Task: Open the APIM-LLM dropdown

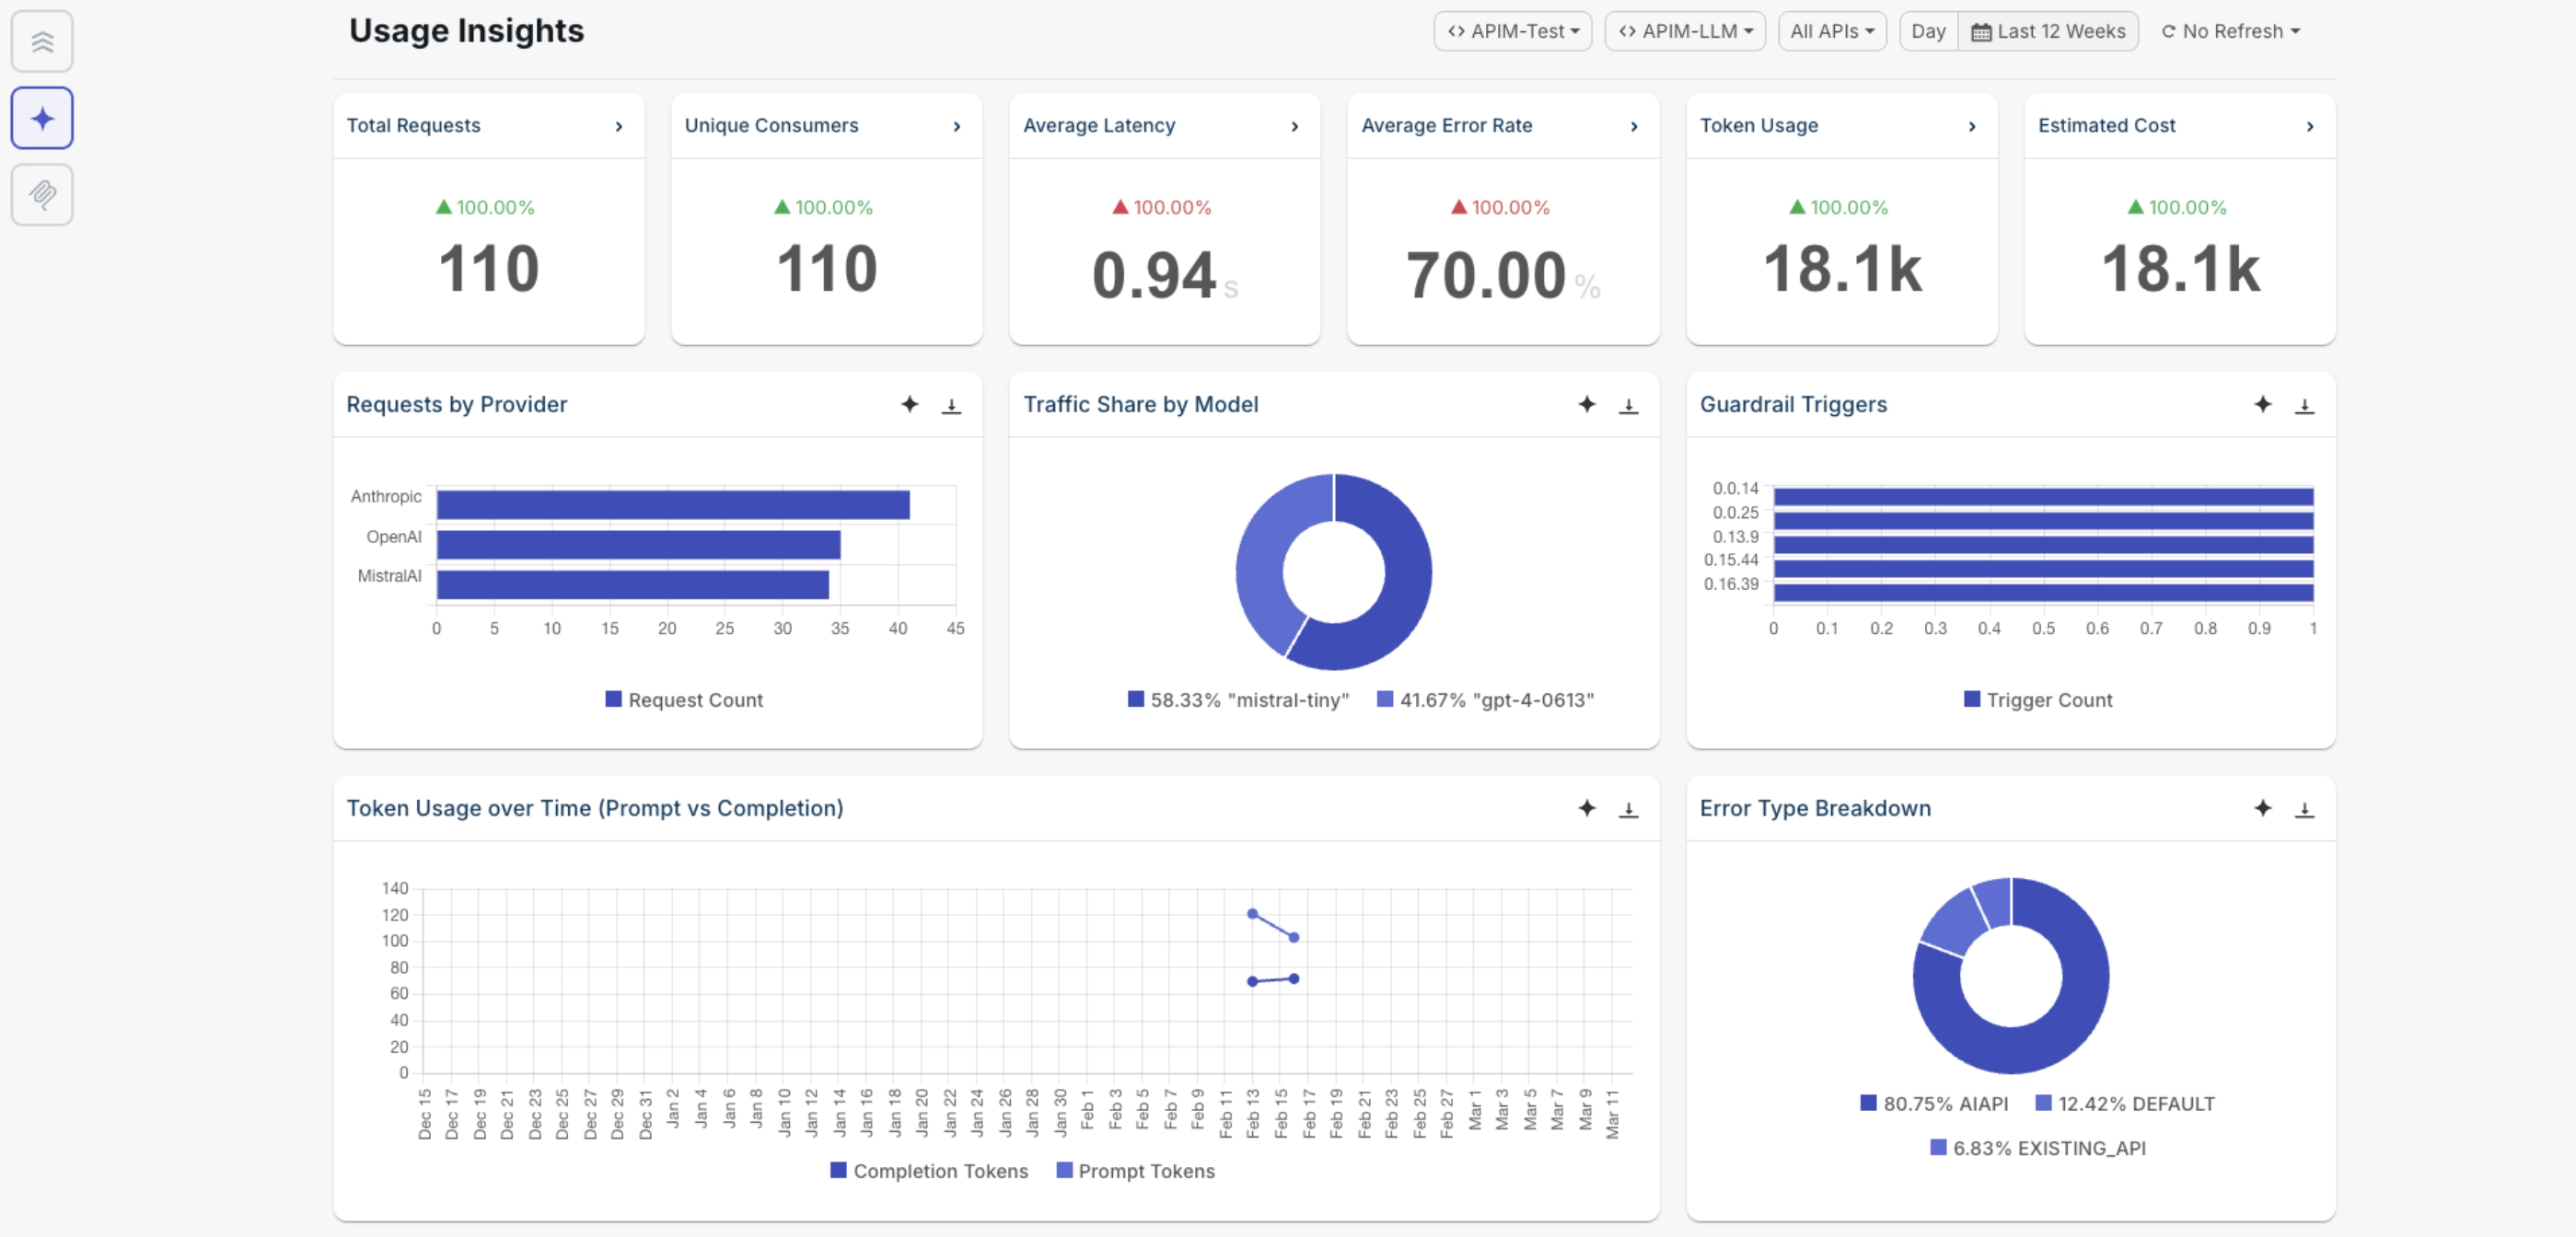Action: pyautogui.click(x=1684, y=31)
